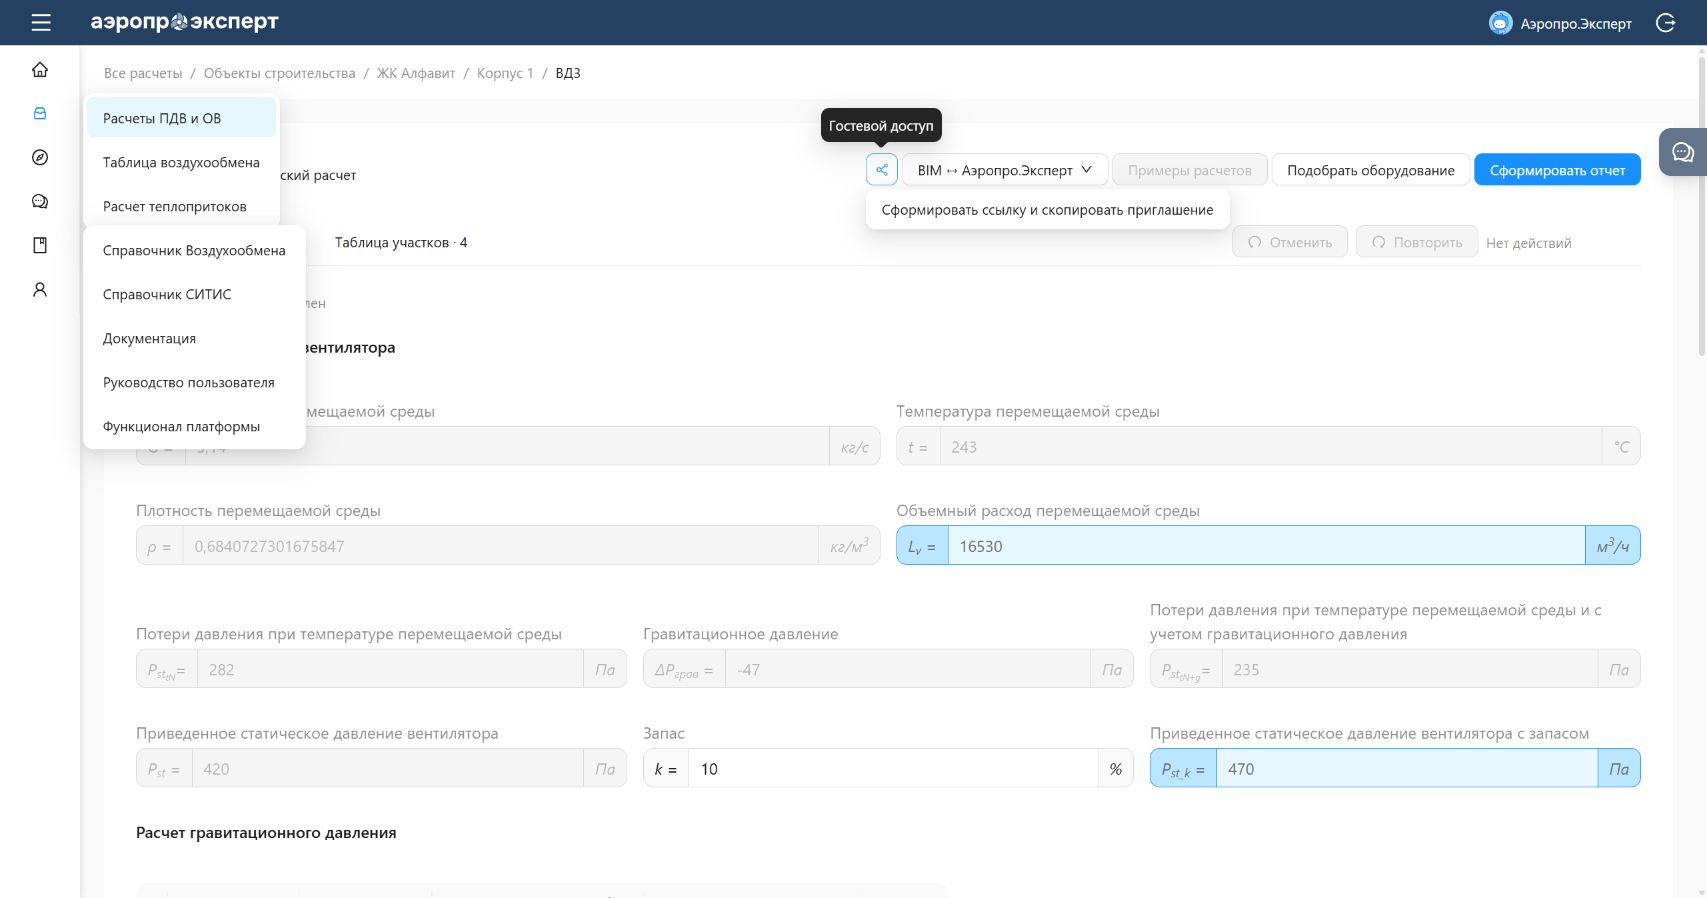Screen dimensions: 1707x898
Task: Click the density ρ field
Action: 500,546
